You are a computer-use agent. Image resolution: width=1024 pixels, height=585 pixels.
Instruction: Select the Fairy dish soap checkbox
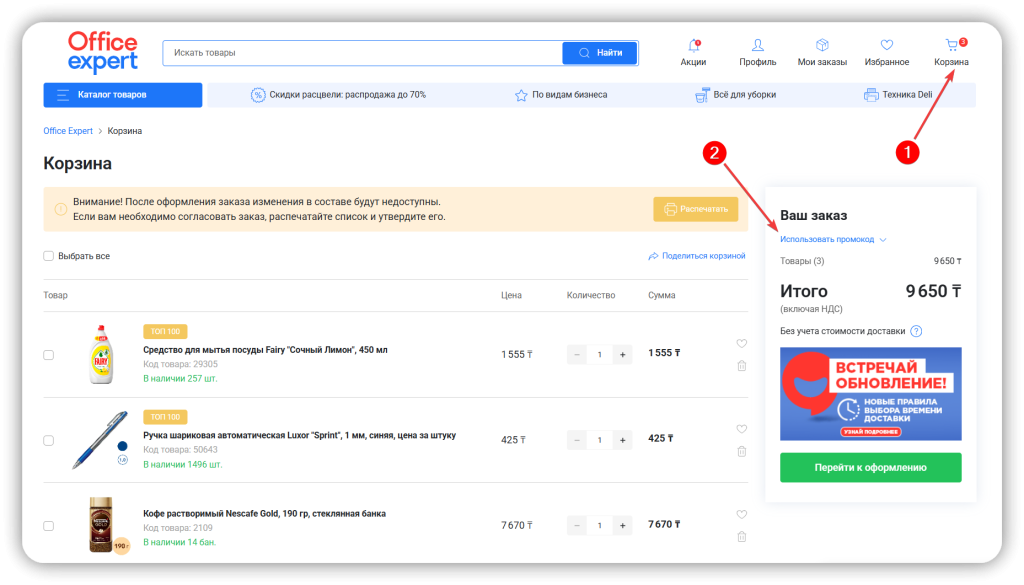point(48,355)
